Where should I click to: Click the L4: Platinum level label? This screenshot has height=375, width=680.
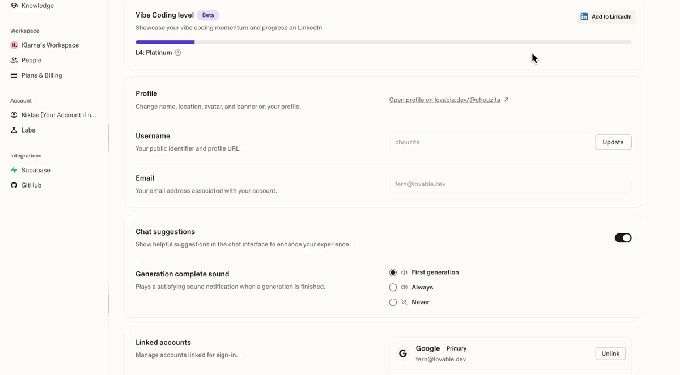coord(154,53)
